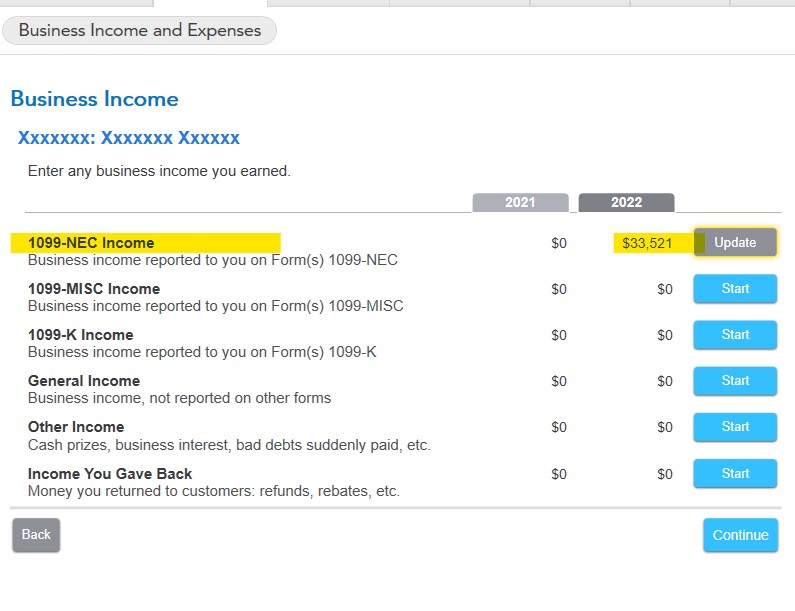Image resolution: width=795 pixels, height=611 pixels.
Task: Click Update for 1099-NEC Income
Action: pyautogui.click(x=735, y=242)
